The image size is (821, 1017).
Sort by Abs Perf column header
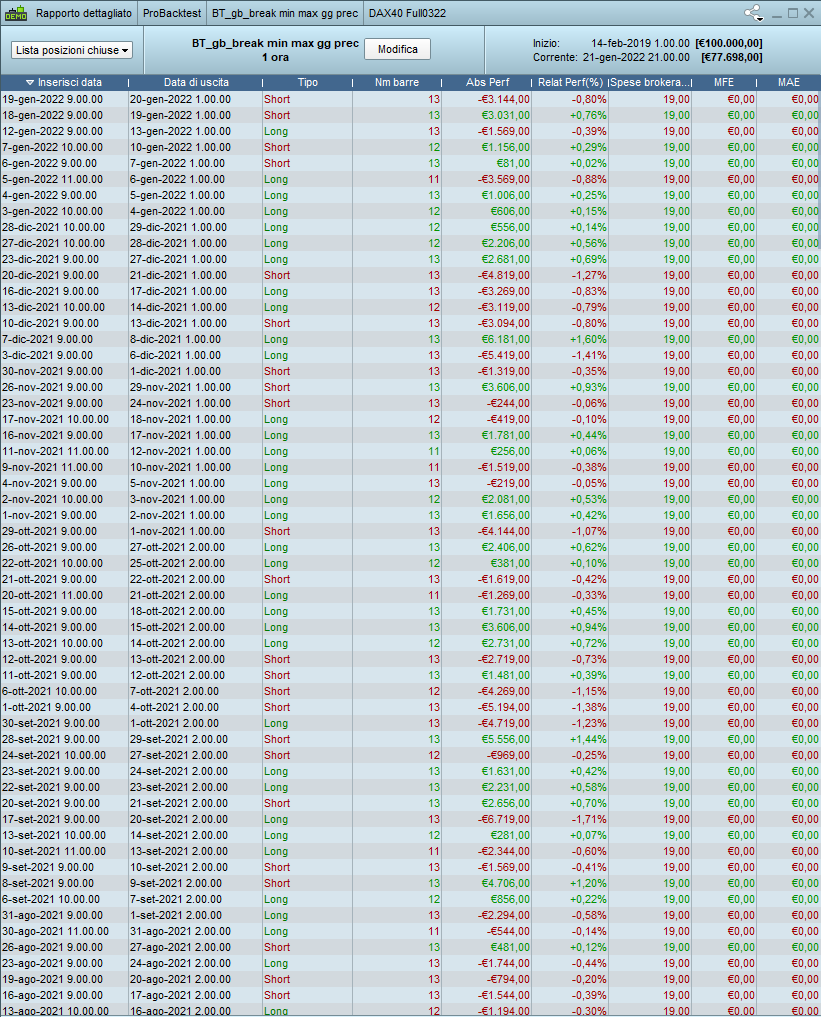487,82
